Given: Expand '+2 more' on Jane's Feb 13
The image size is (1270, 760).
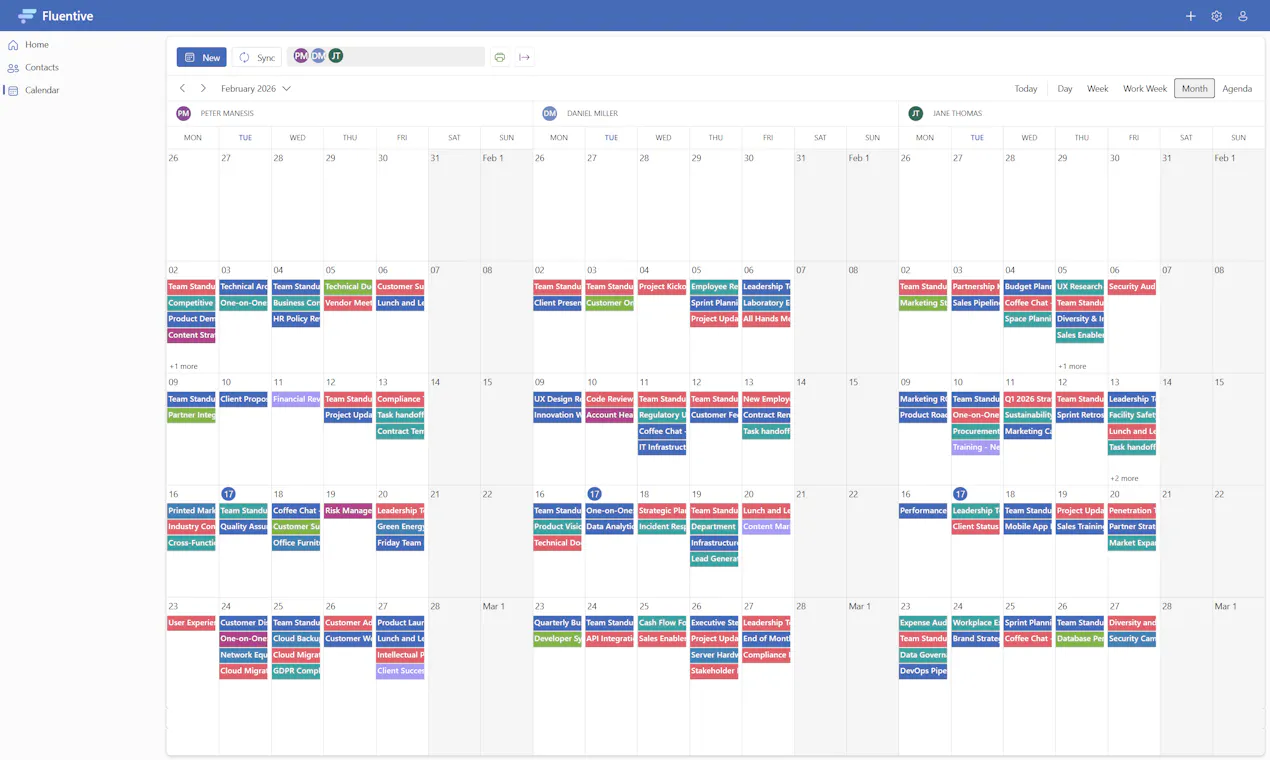Looking at the screenshot, I should [x=1124, y=478].
